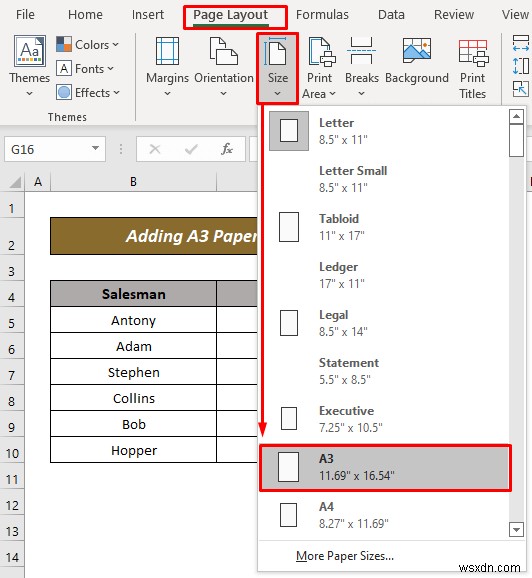Select column A header
Image resolution: width=532 pixels, height=578 pixels.
38,182
